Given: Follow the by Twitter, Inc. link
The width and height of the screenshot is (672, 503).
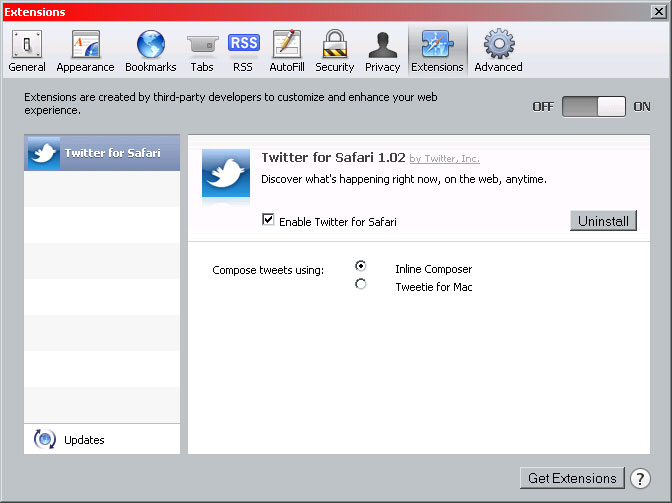Looking at the screenshot, I should [x=444, y=159].
